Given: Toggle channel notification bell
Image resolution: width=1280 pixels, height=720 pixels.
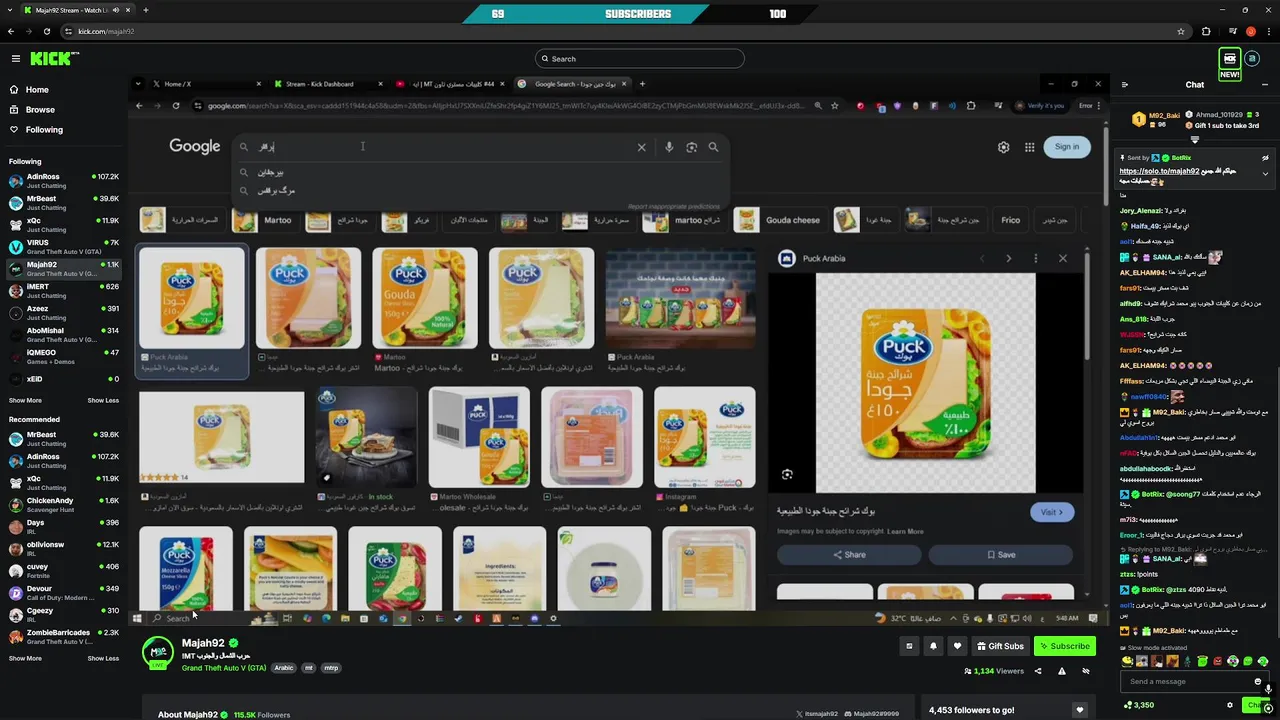Looking at the screenshot, I should tap(933, 646).
